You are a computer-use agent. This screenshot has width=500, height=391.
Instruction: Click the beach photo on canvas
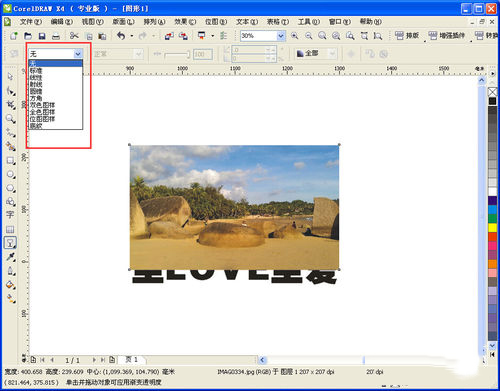[x=234, y=207]
